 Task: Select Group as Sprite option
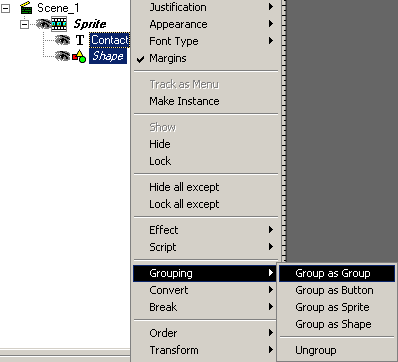(337, 307)
